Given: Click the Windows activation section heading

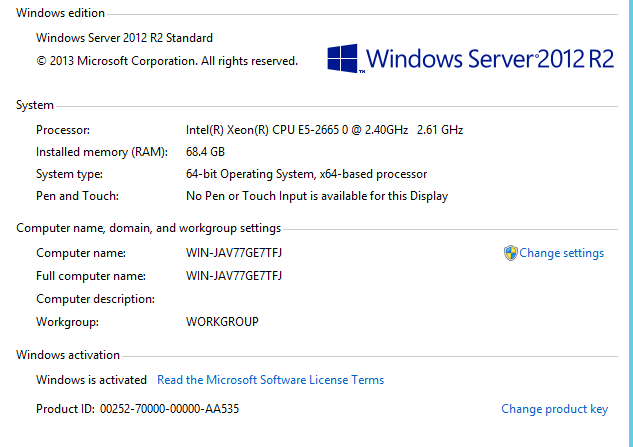Looking at the screenshot, I should (x=68, y=355).
